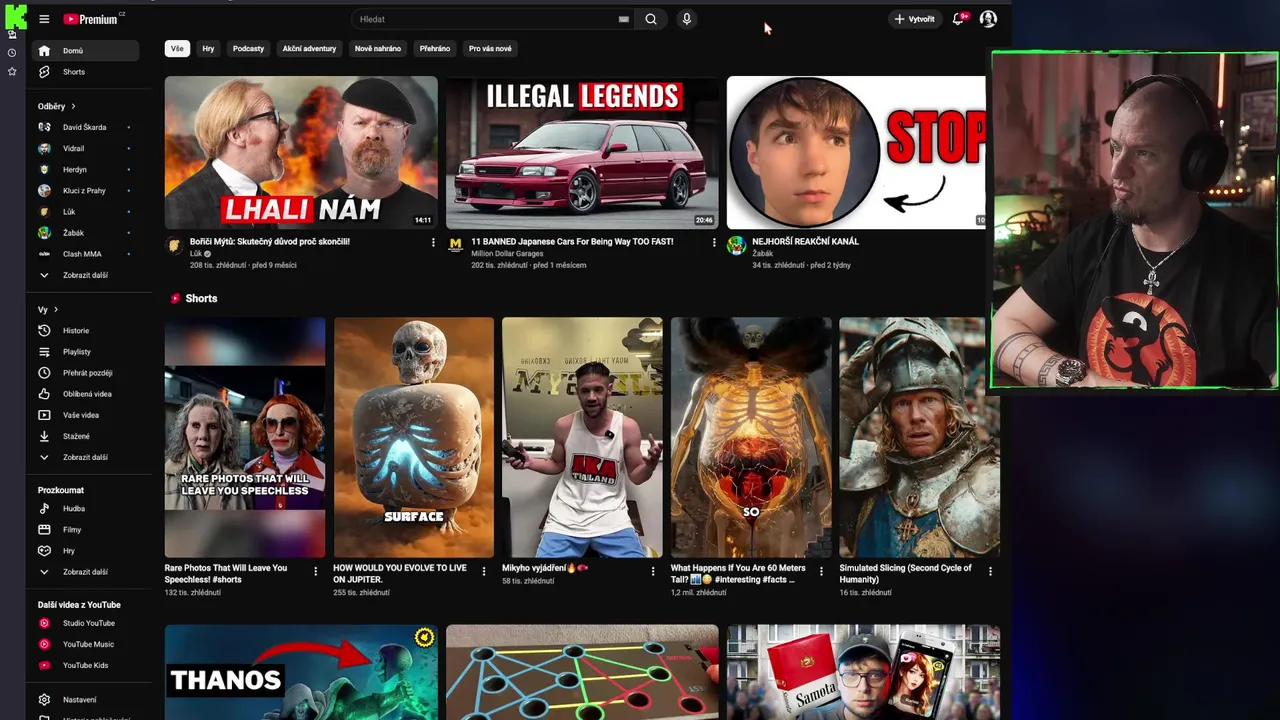Open Oblíbená videa
The width and height of the screenshot is (1280, 720).
[x=84, y=394]
